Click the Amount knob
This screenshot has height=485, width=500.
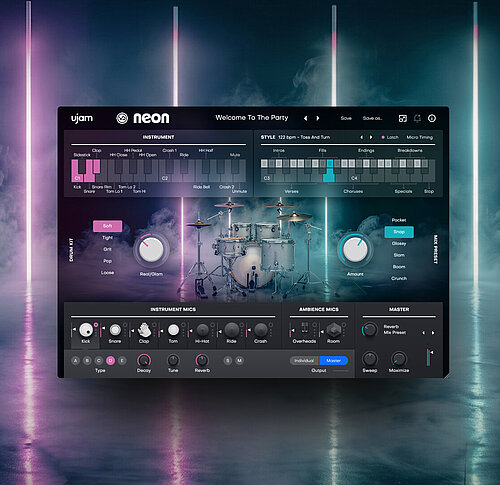pyautogui.click(x=355, y=250)
